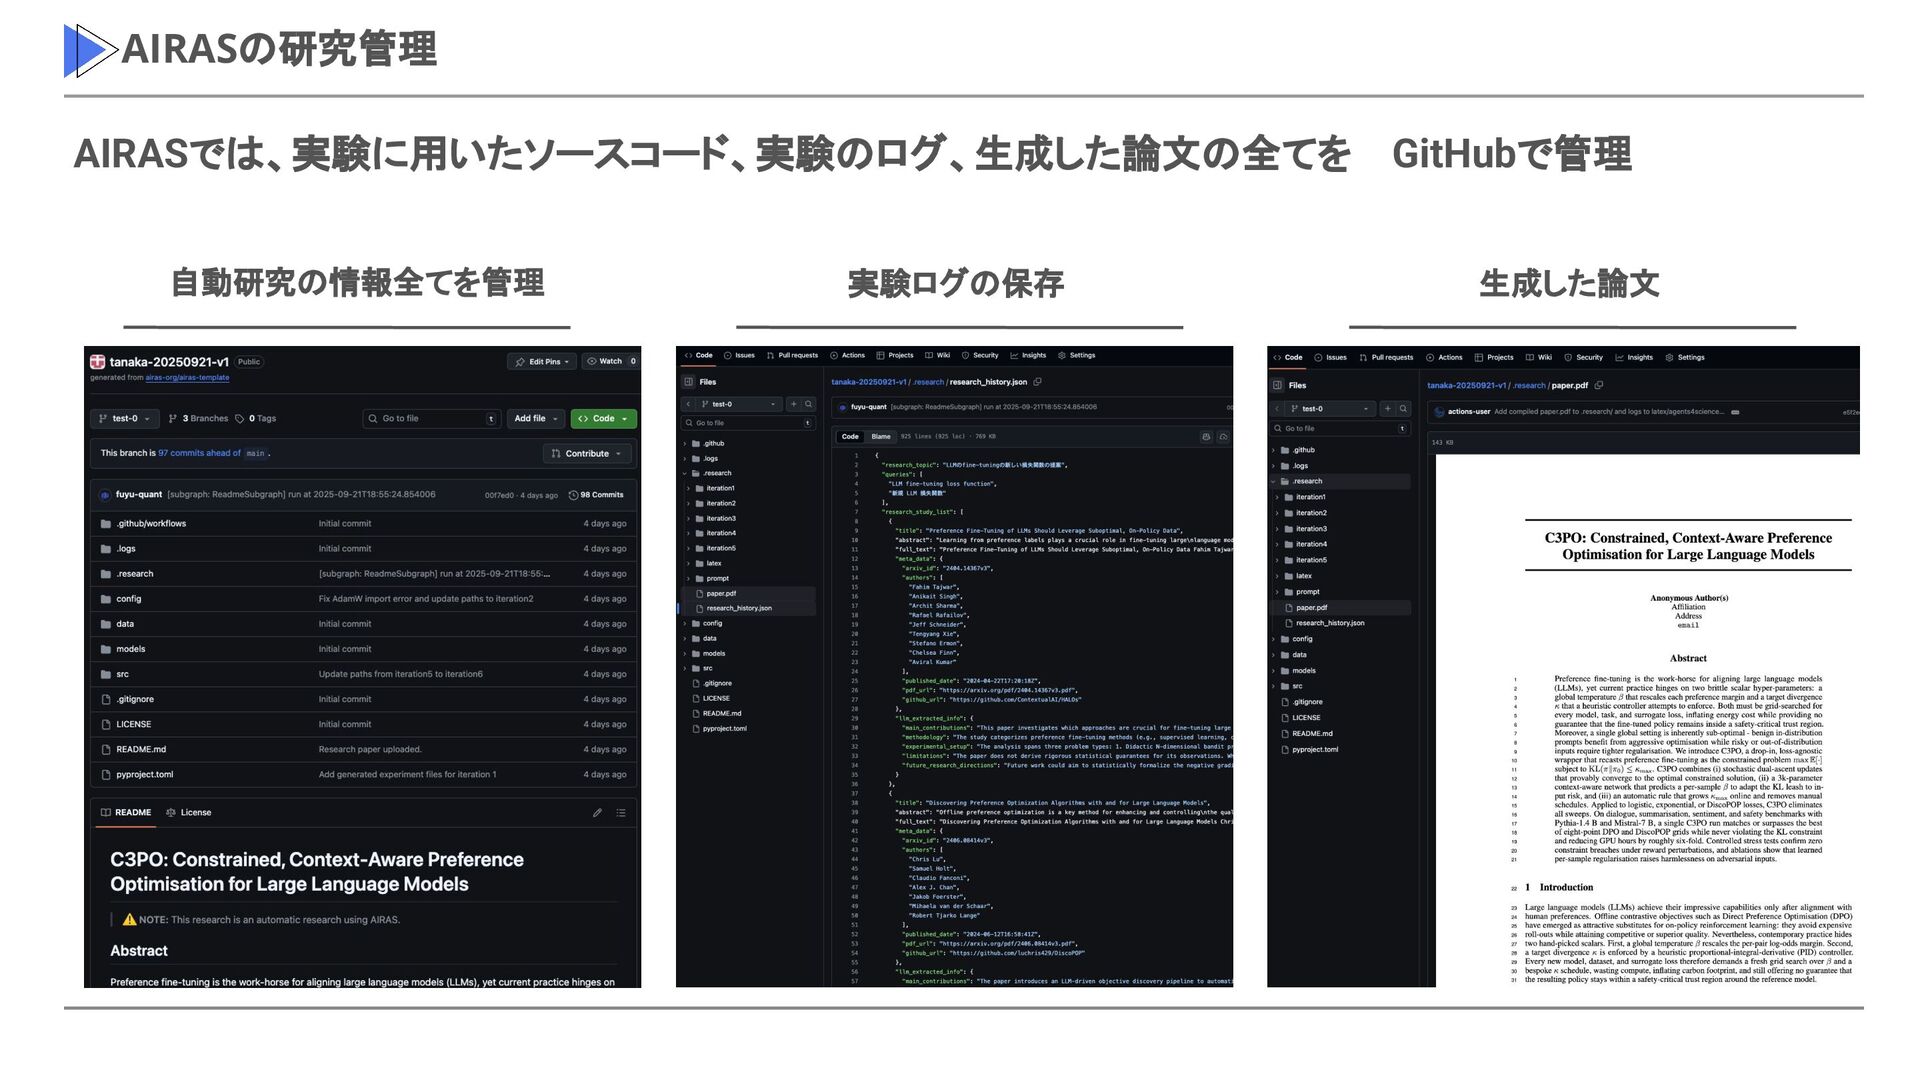Expand the Add file dropdown
The height and width of the screenshot is (1080, 1920).
[x=536, y=419]
